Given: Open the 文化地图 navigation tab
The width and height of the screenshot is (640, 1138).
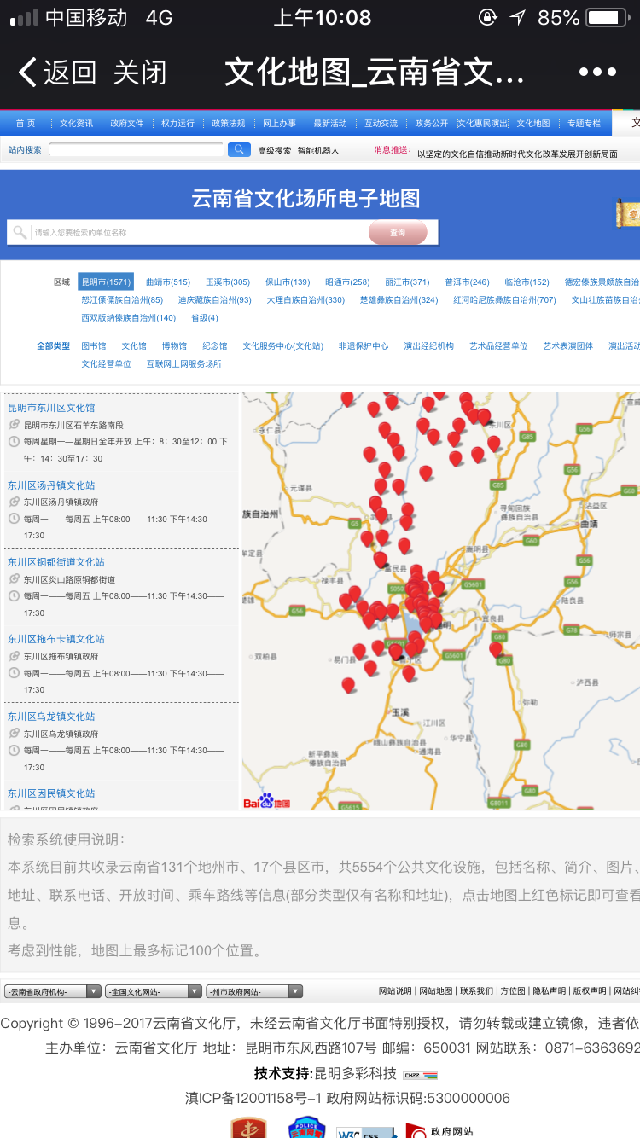Looking at the screenshot, I should click(x=533, y=123).
